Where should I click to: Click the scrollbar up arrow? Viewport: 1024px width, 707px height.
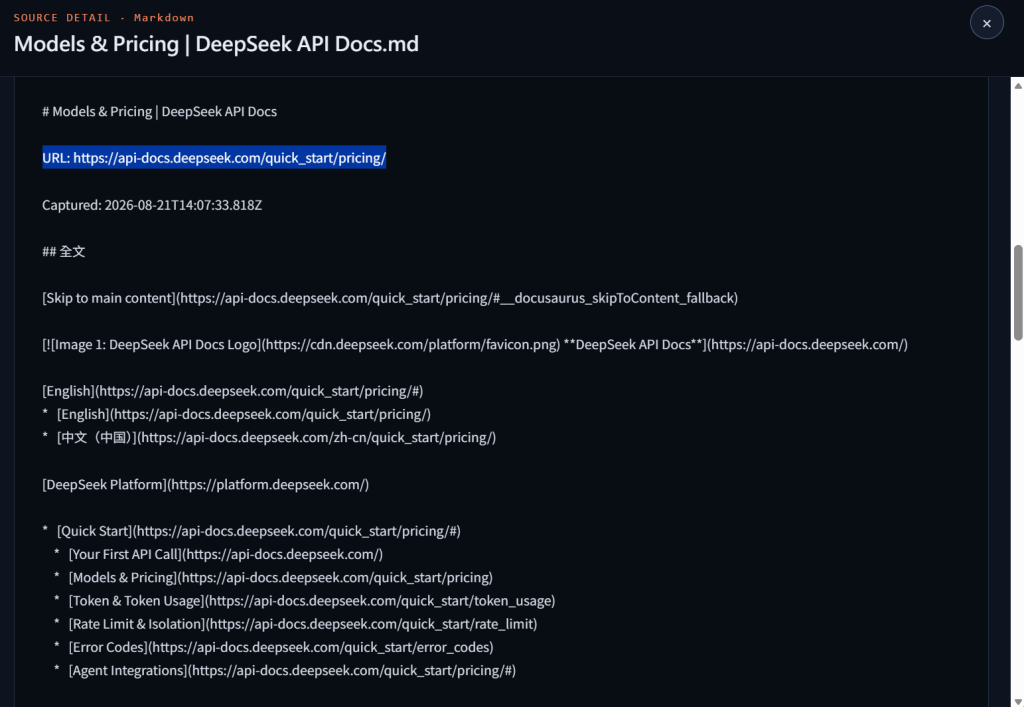click(x=1017, y=86)
